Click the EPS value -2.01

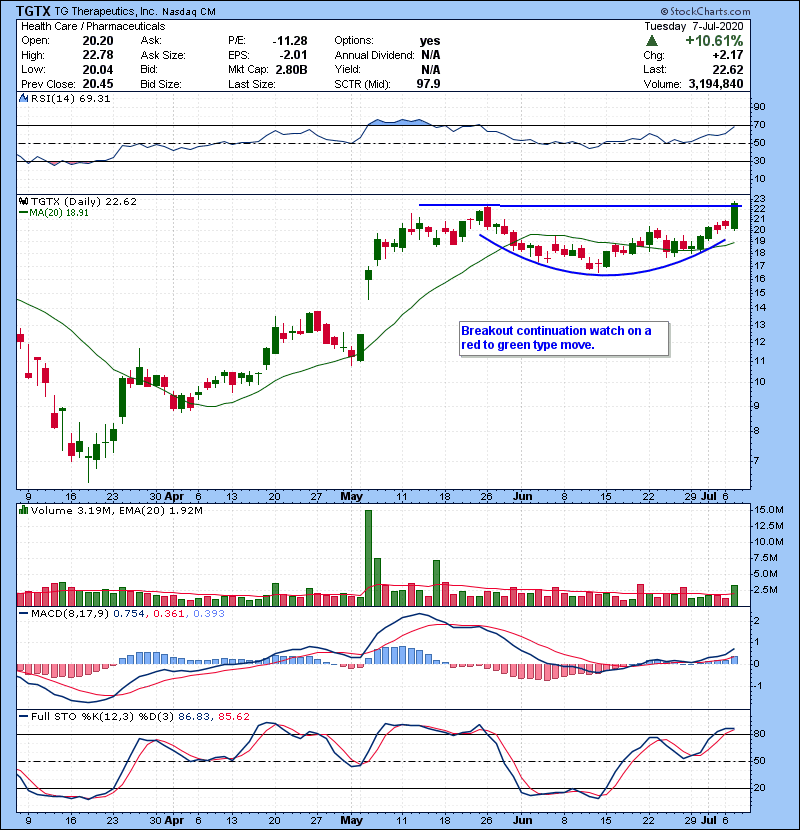(x=293, y=55)
